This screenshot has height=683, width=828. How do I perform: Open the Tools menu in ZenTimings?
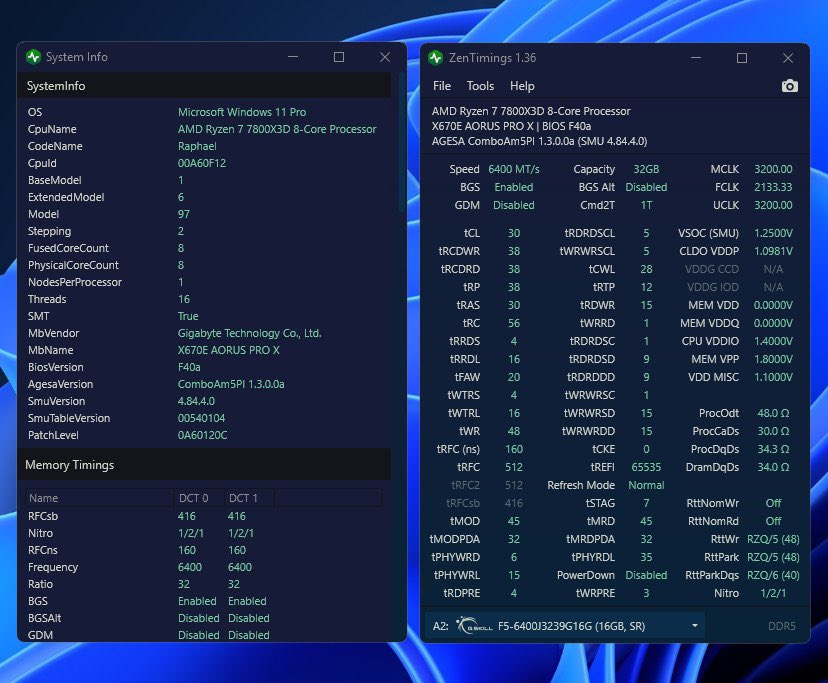click(480, 86)
